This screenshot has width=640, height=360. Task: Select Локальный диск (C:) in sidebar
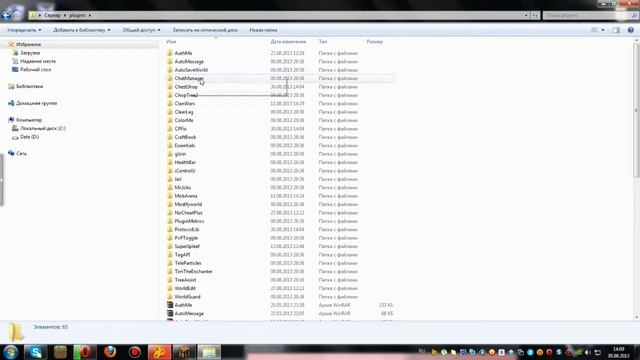click(43, 129)
